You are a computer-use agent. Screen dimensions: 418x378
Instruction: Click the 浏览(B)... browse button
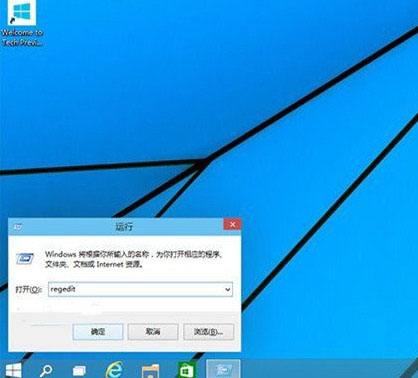click(x=209, y=332)
